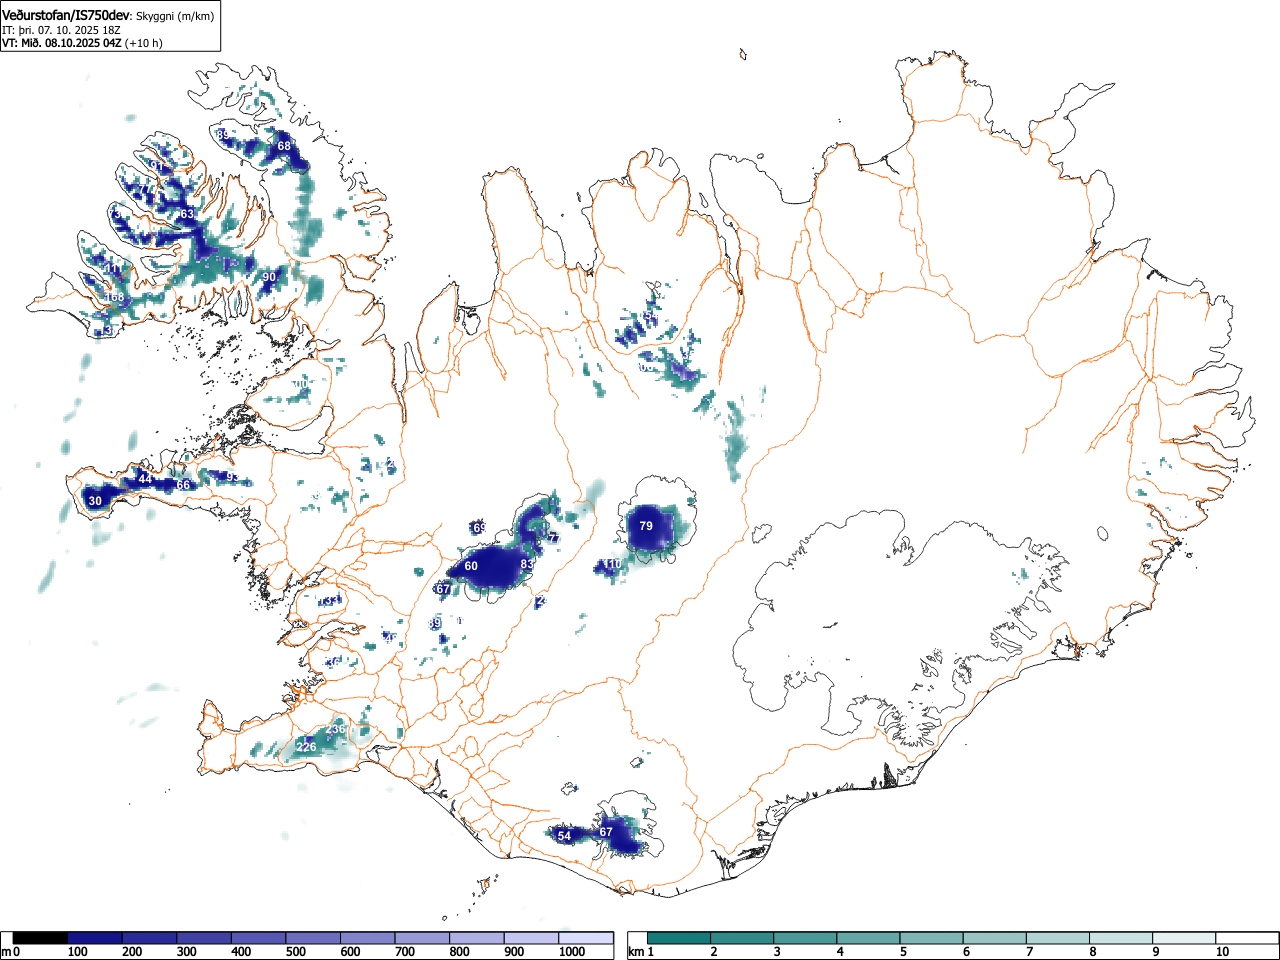The width and height of the screenshot is (1280, 960).
Task: Click the '100' tick label on the metre legend
Action: pos(77,952)
